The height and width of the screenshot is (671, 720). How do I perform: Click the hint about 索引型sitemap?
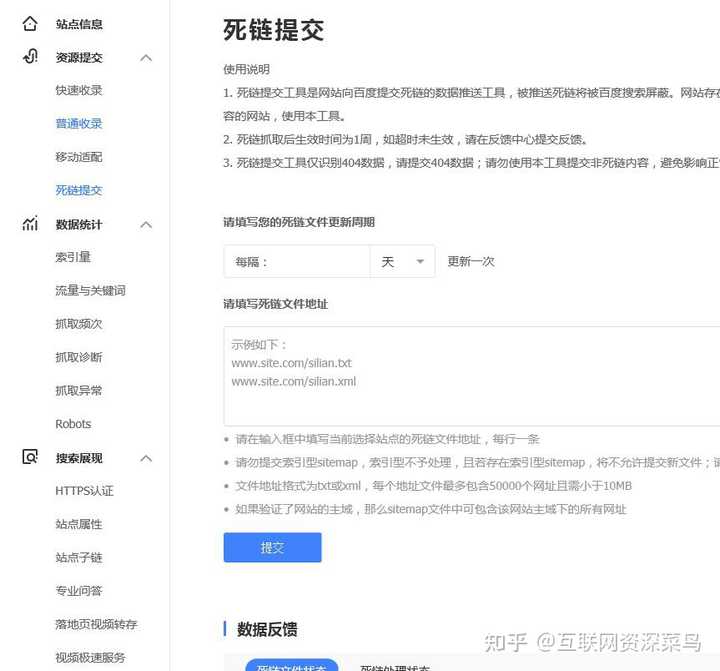pos(478,462)
